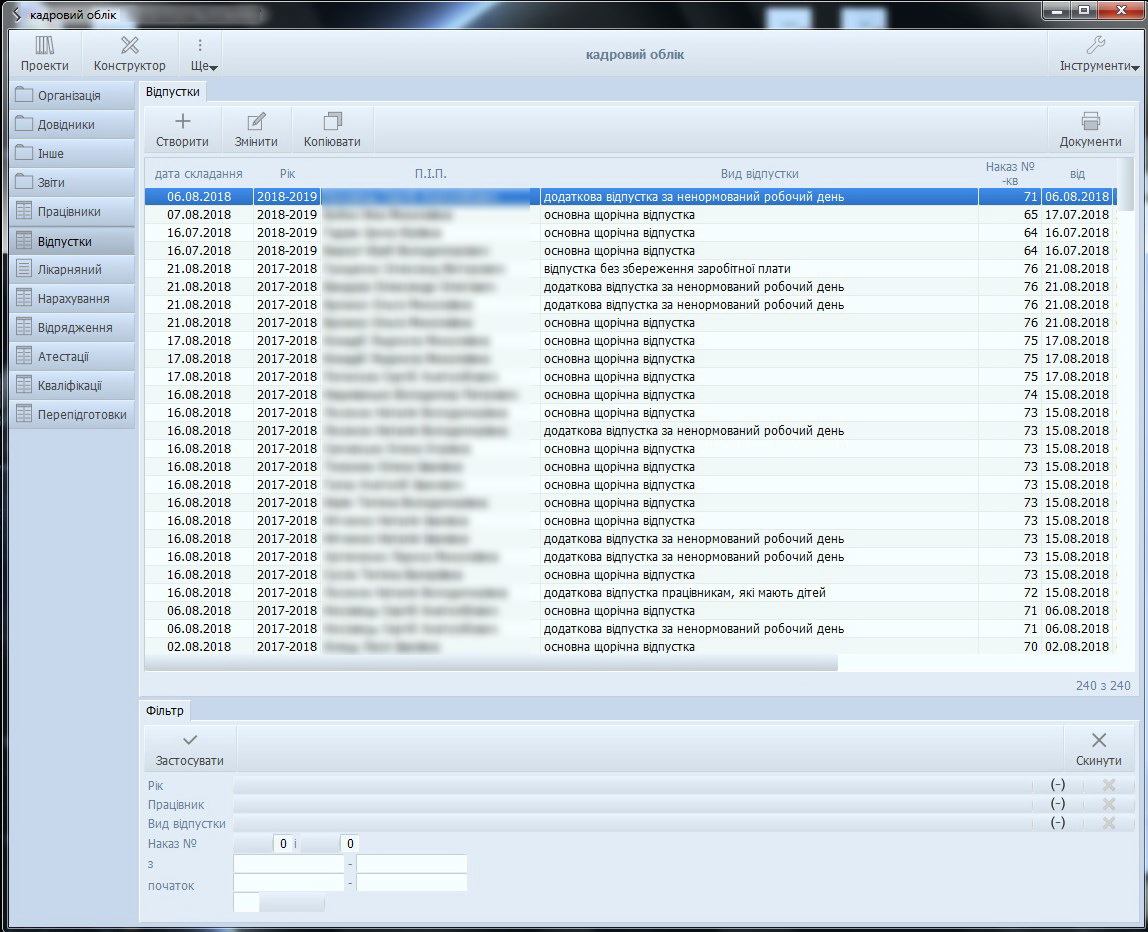Click the Копіювати copy icon
The height and width of the screenshot is (932, 1148).
(x=332, y=122)
